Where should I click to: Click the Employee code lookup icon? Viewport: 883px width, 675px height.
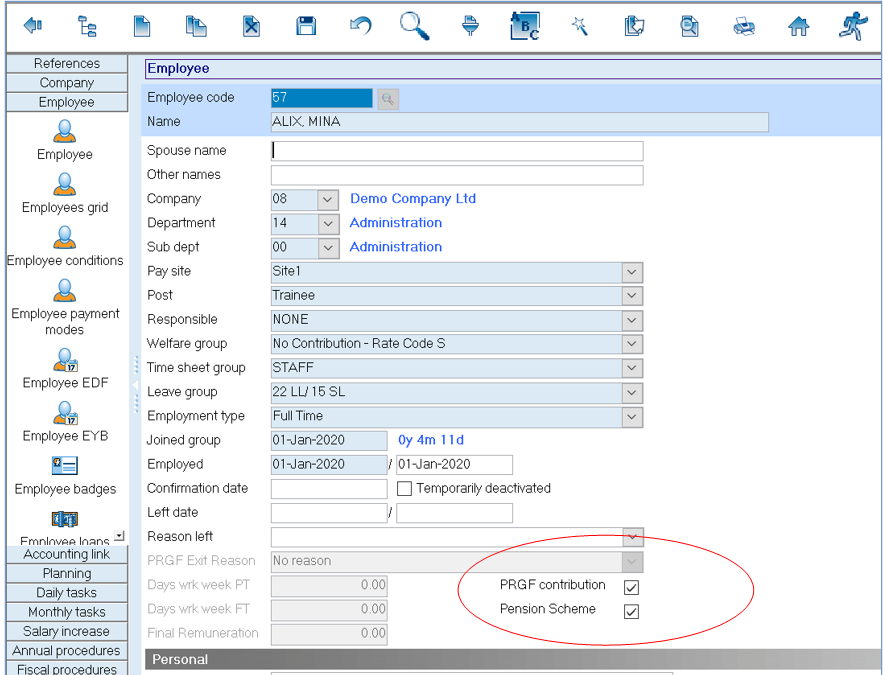coord(387,98)
